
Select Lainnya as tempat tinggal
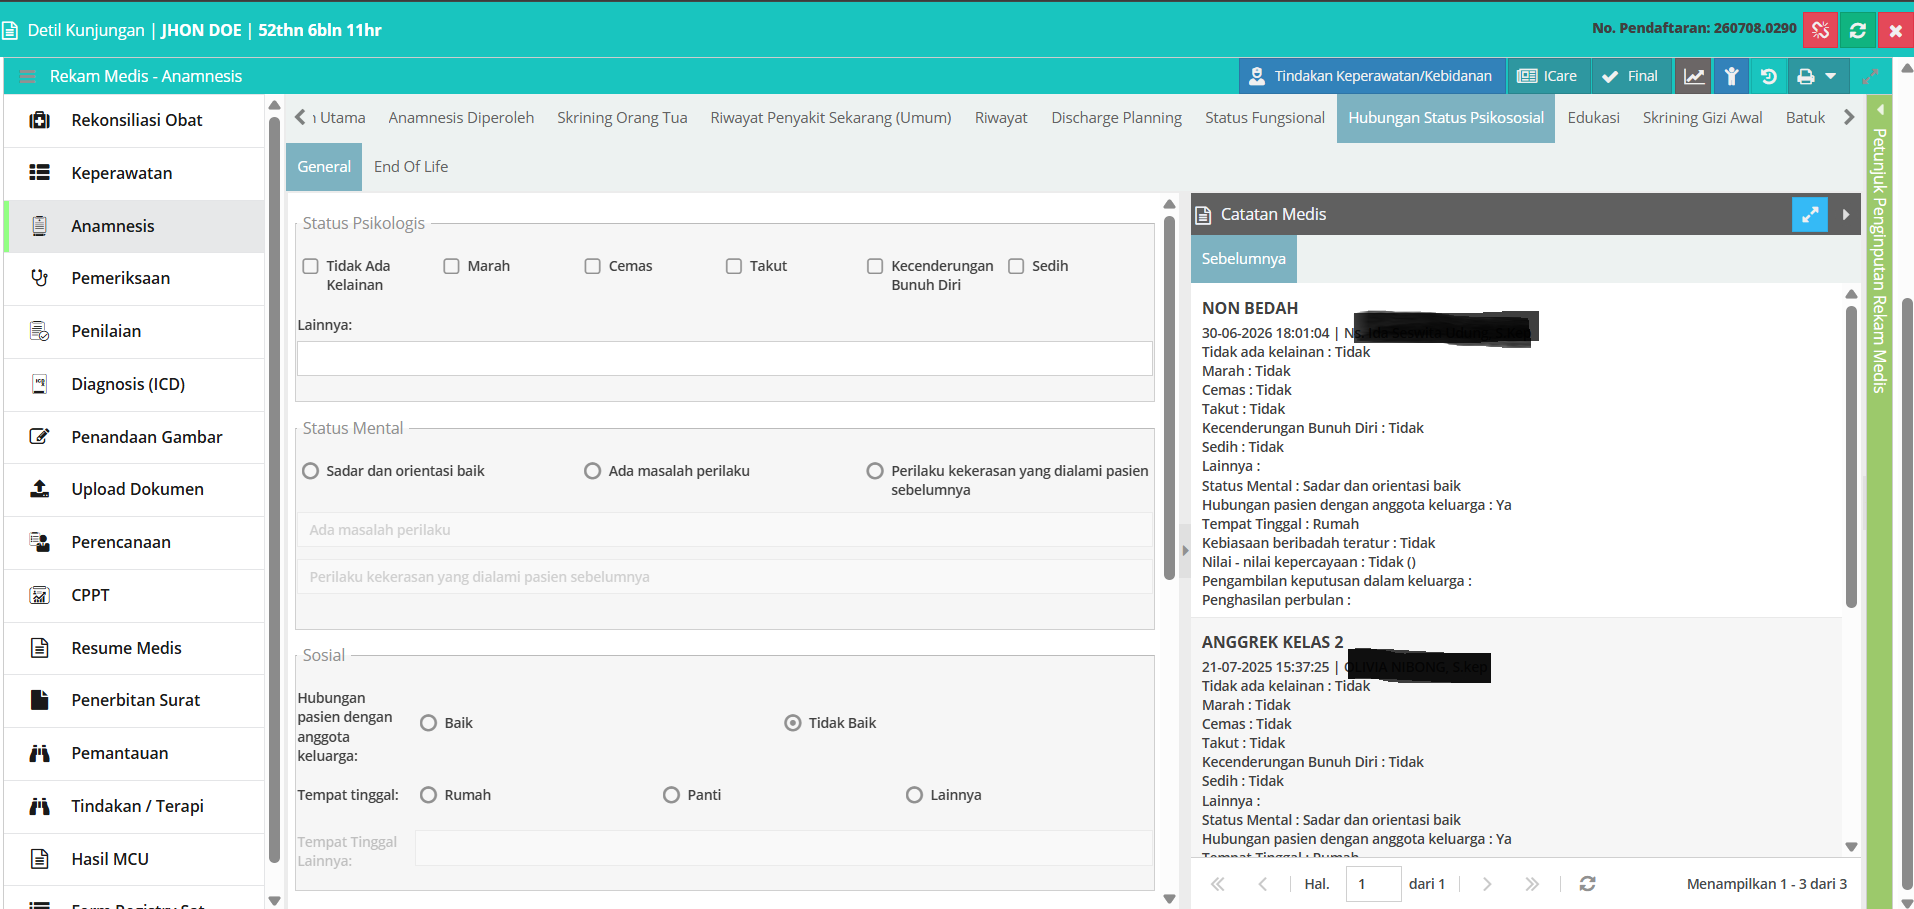coord(914,795)
